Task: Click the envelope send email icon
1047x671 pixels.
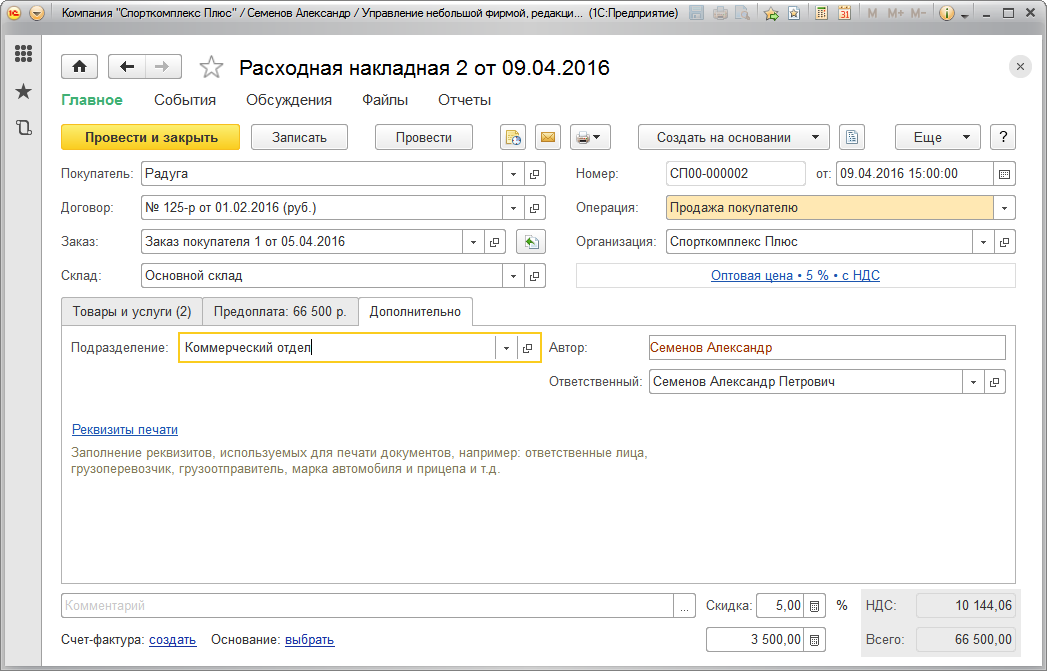Action: click(x=547, y=137)
